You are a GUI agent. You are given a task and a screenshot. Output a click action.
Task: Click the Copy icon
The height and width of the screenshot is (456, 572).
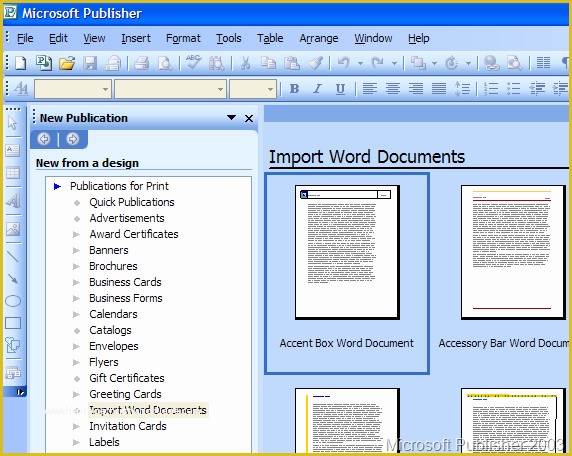click(x=268, y=63)
